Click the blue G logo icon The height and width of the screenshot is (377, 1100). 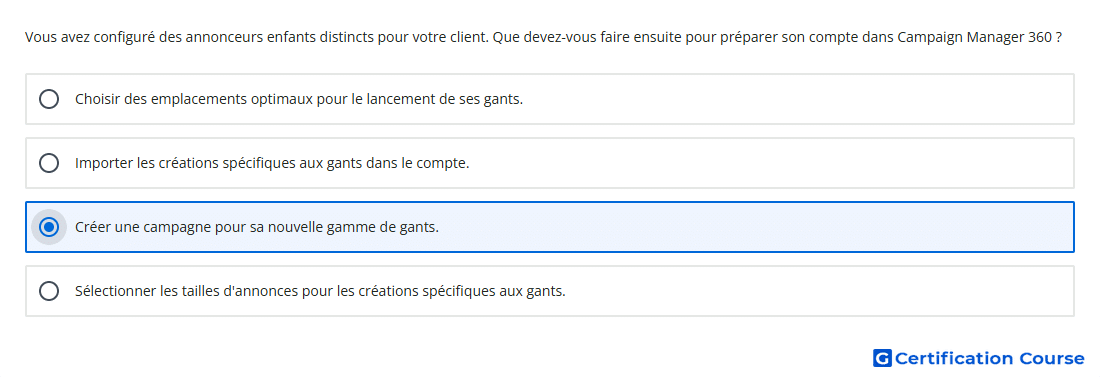tap(882, 359)
